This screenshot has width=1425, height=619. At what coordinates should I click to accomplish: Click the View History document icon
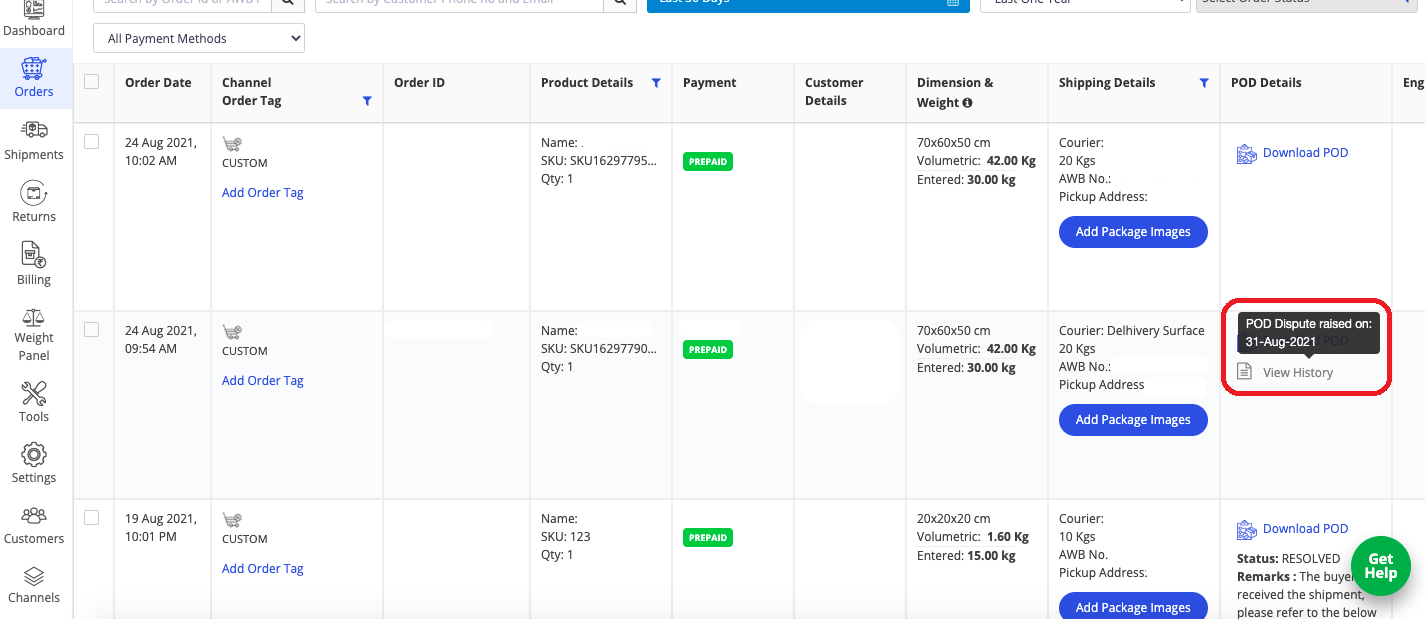(x=1245, y=372)
